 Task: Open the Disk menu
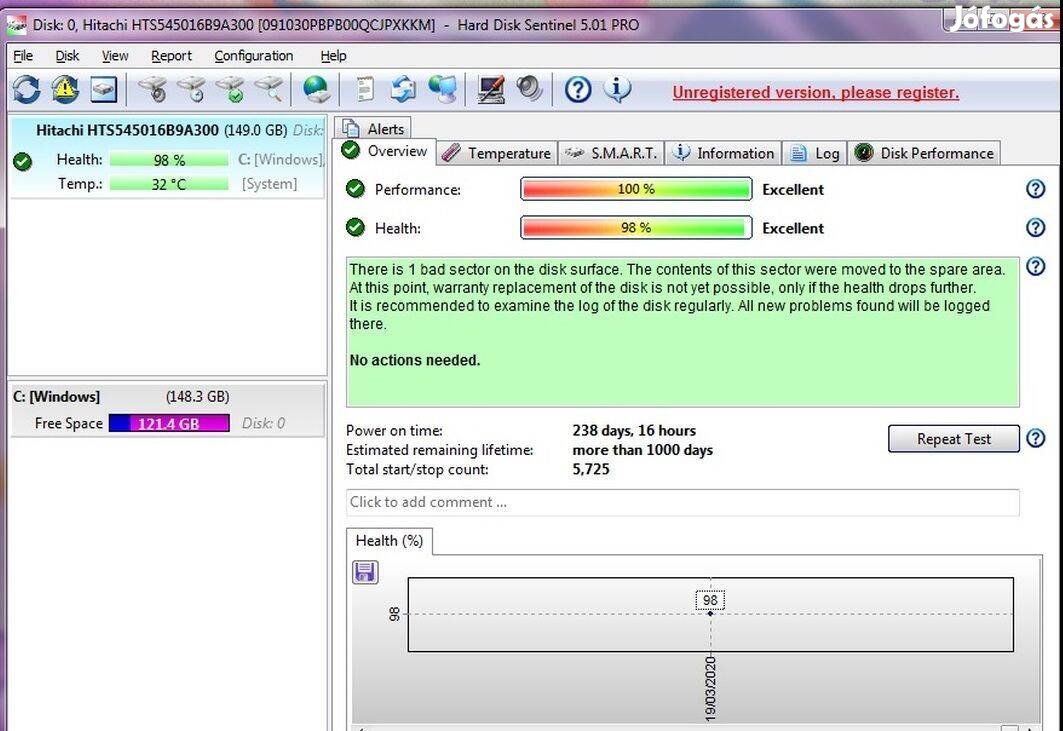click(x=67, y=56)
